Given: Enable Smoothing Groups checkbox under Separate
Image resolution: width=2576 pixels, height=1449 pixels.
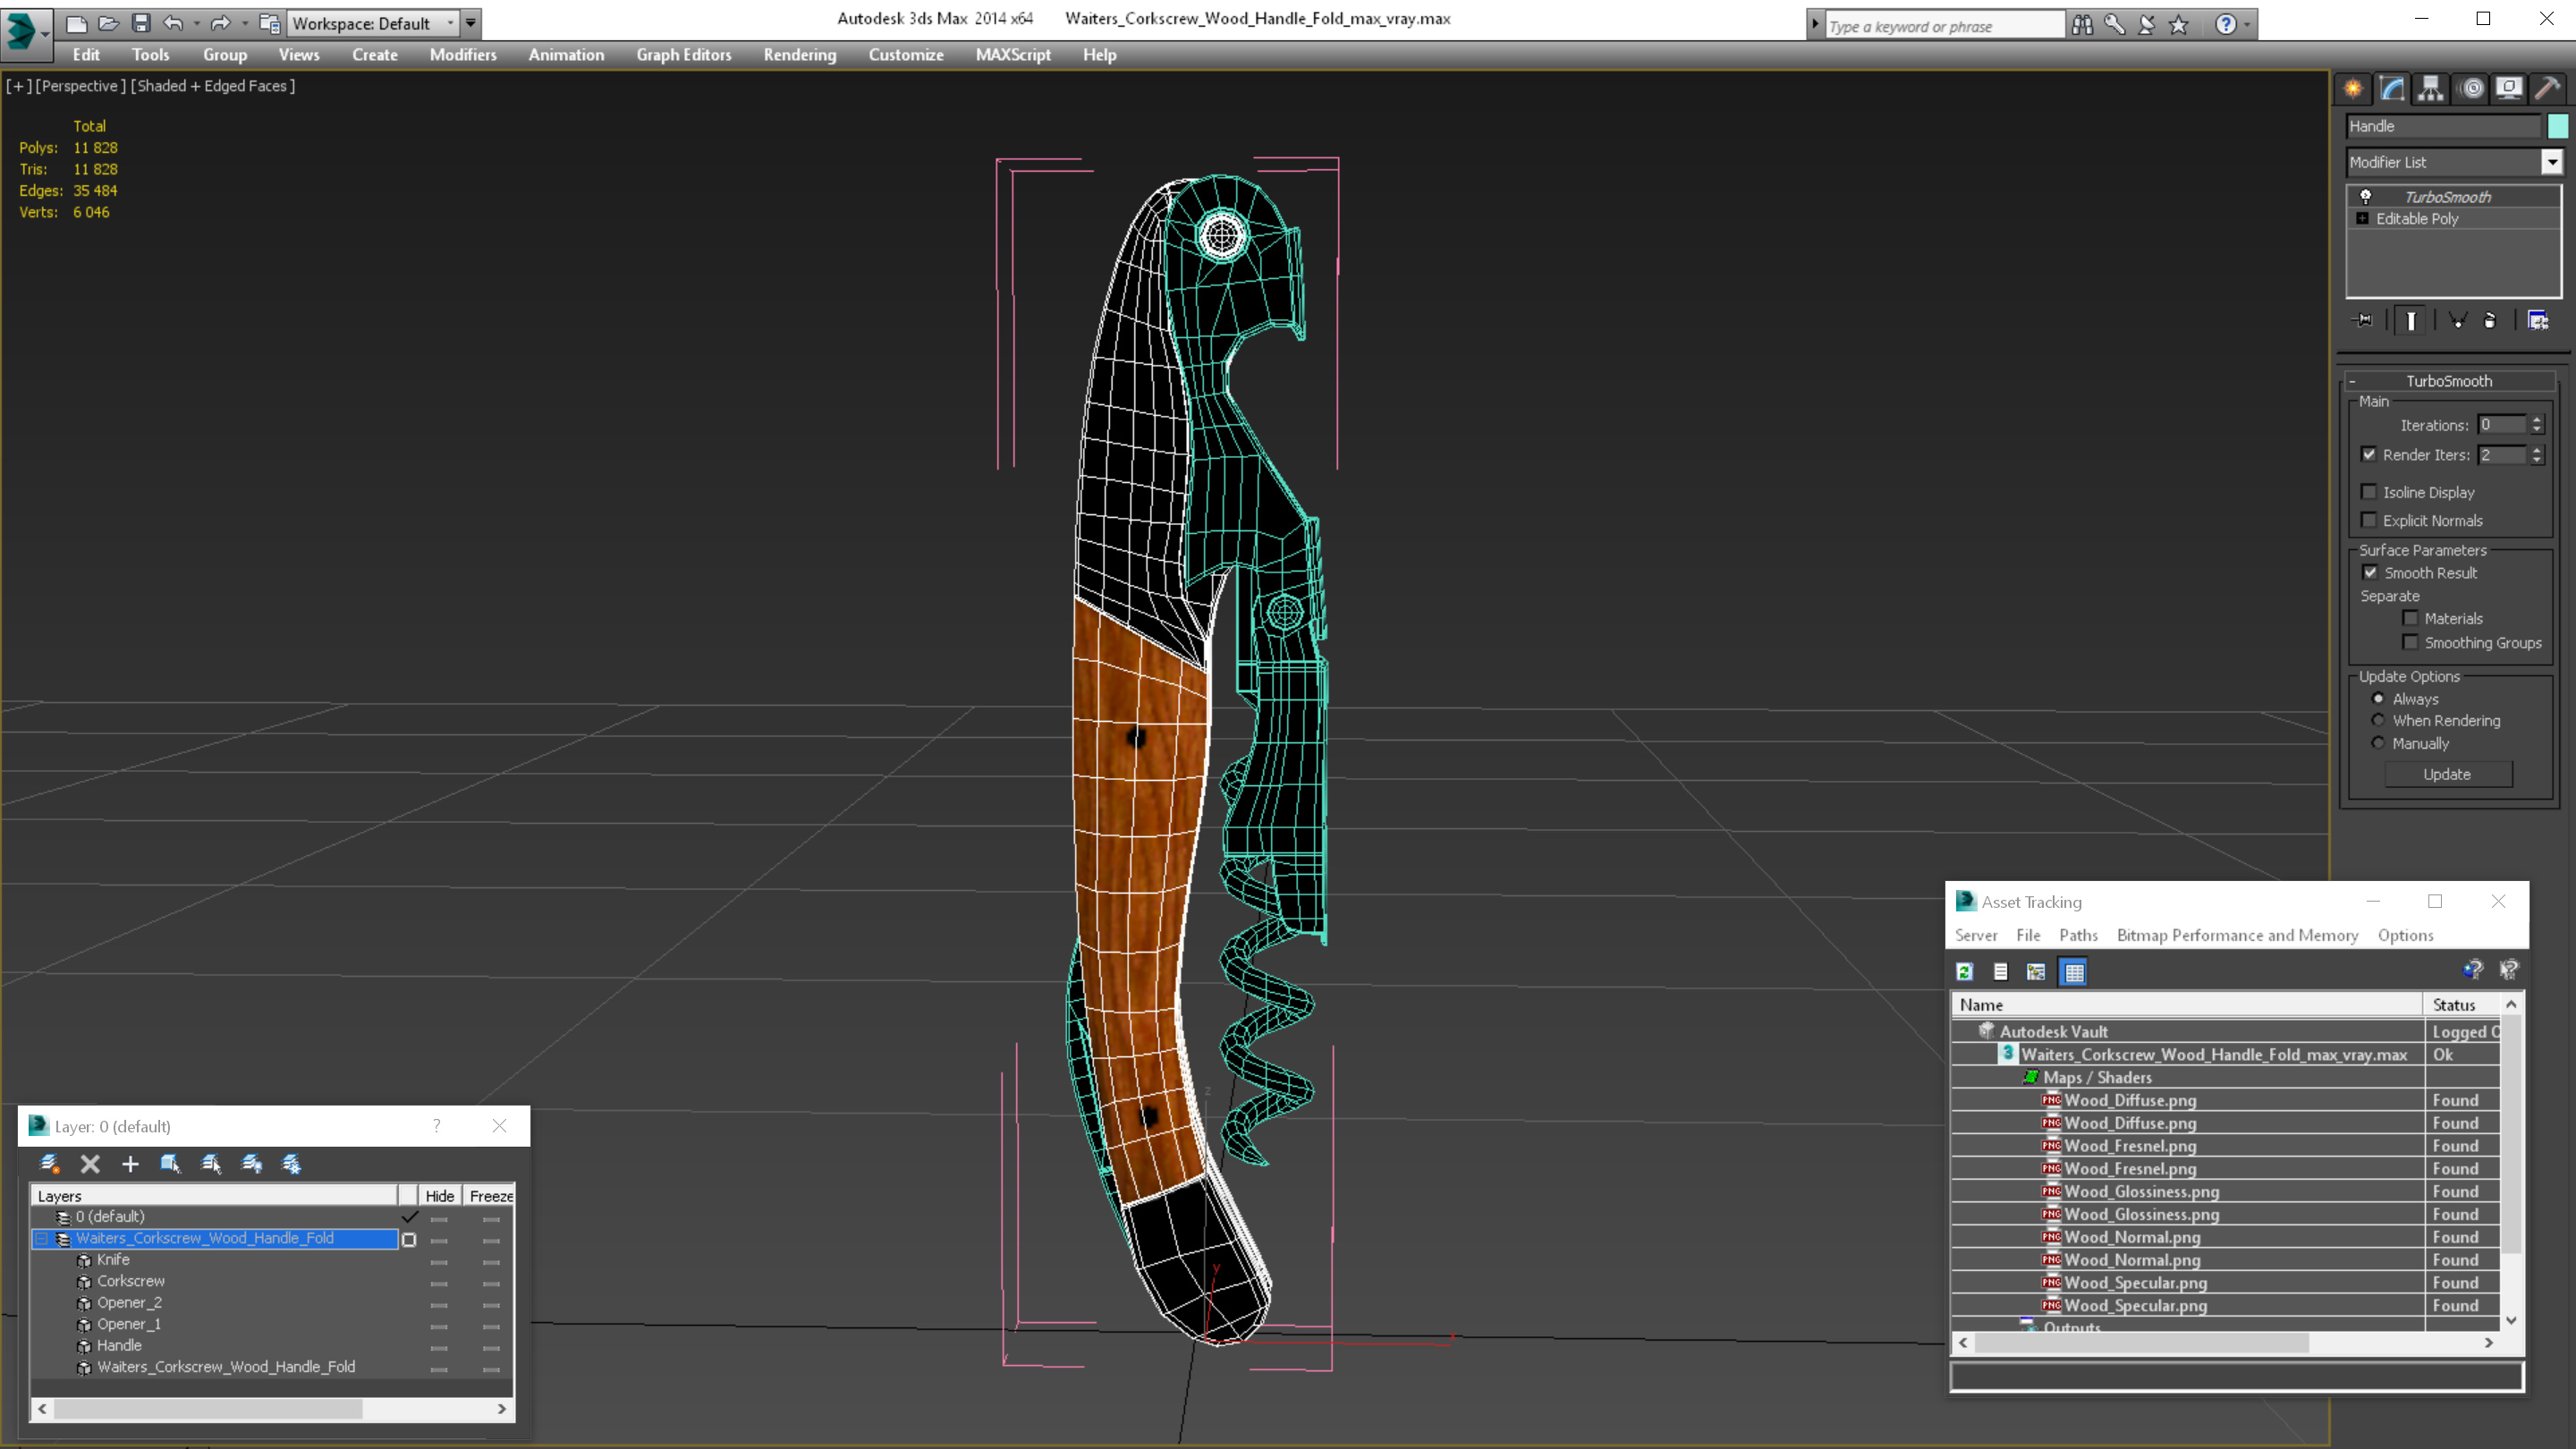Looking at the screenshot, I should click(x=2410, y=642).
